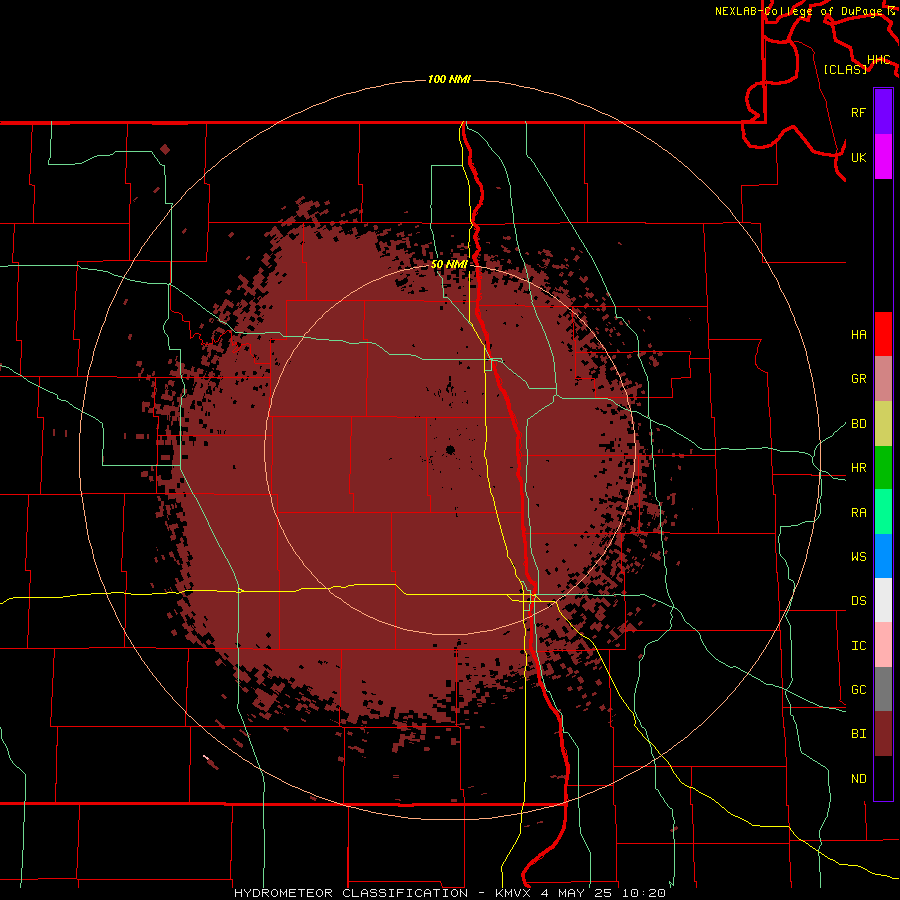
Task: Click the GR legend label
Action: 858,379
